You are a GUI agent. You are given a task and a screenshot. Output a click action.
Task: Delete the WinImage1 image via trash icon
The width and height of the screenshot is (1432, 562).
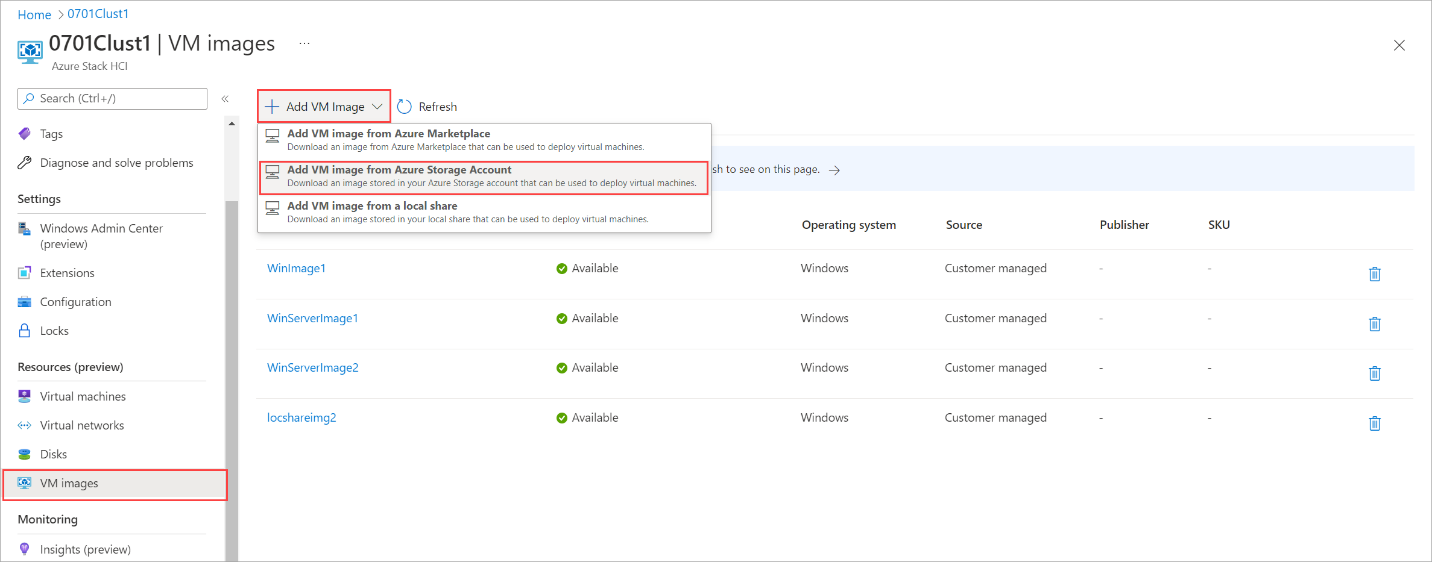[1374, 273]
